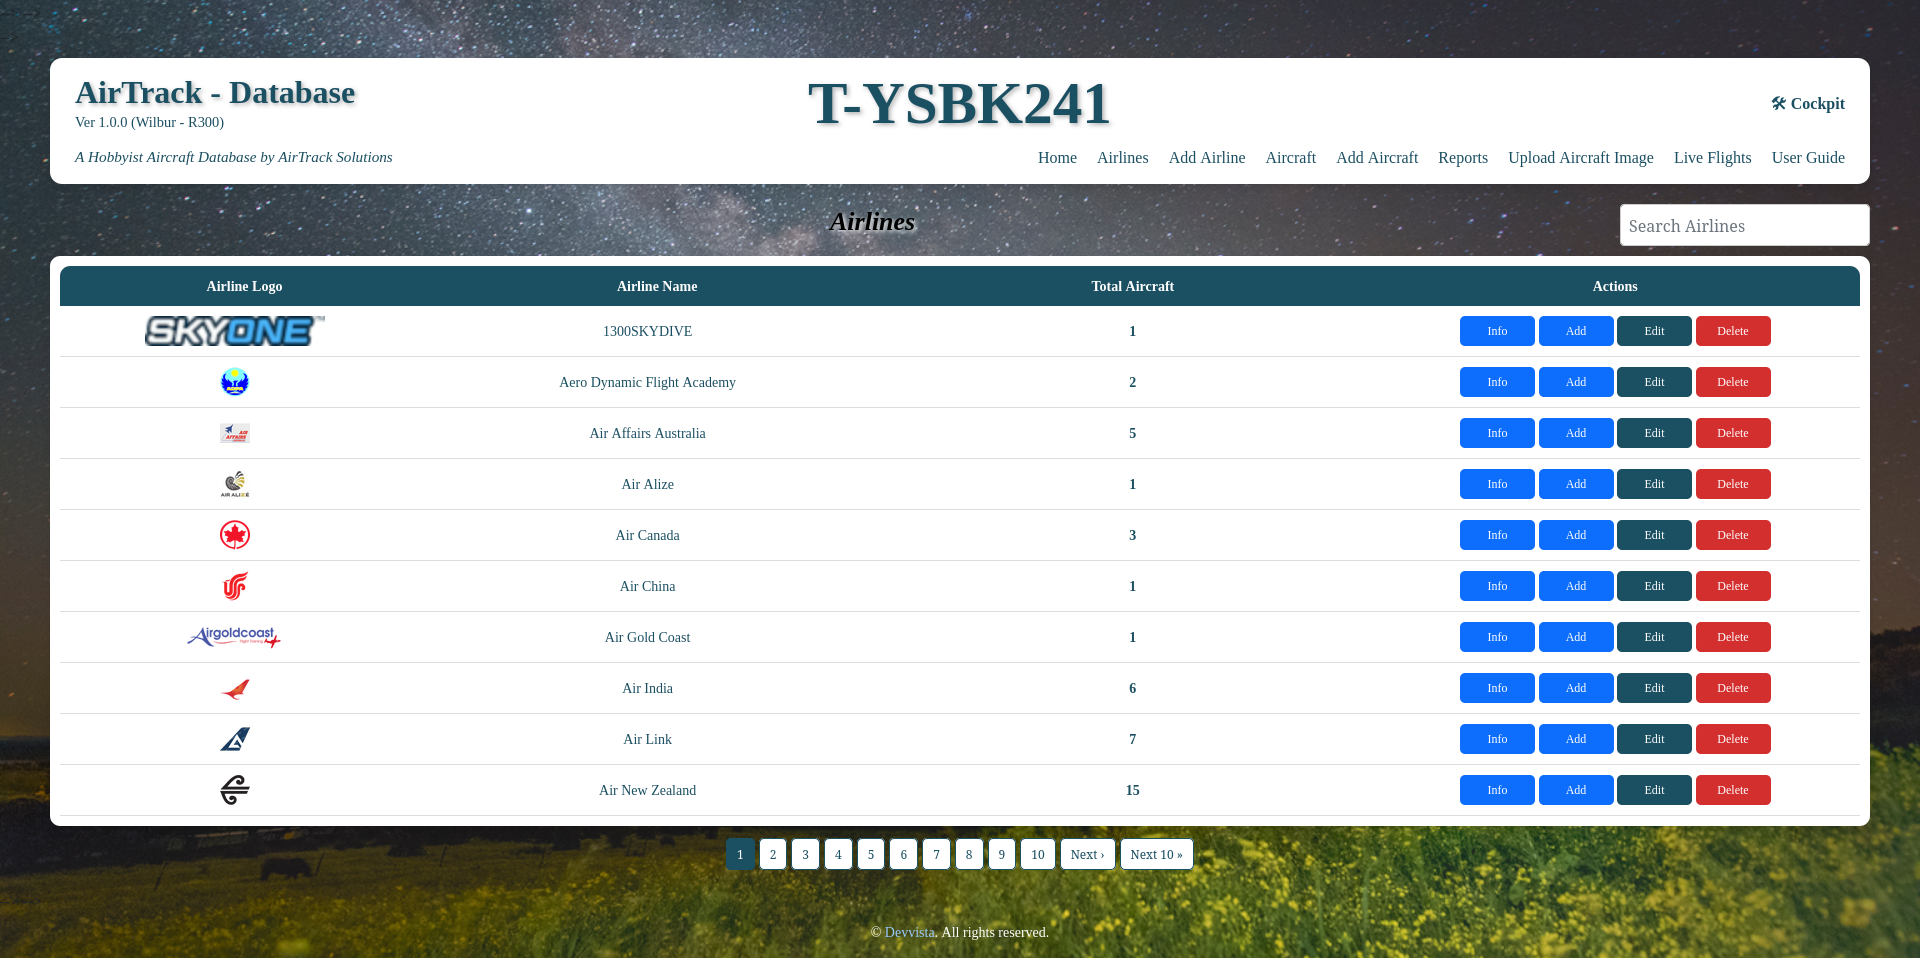Edit Air Gold Coast

click(x=1654, y=637)
